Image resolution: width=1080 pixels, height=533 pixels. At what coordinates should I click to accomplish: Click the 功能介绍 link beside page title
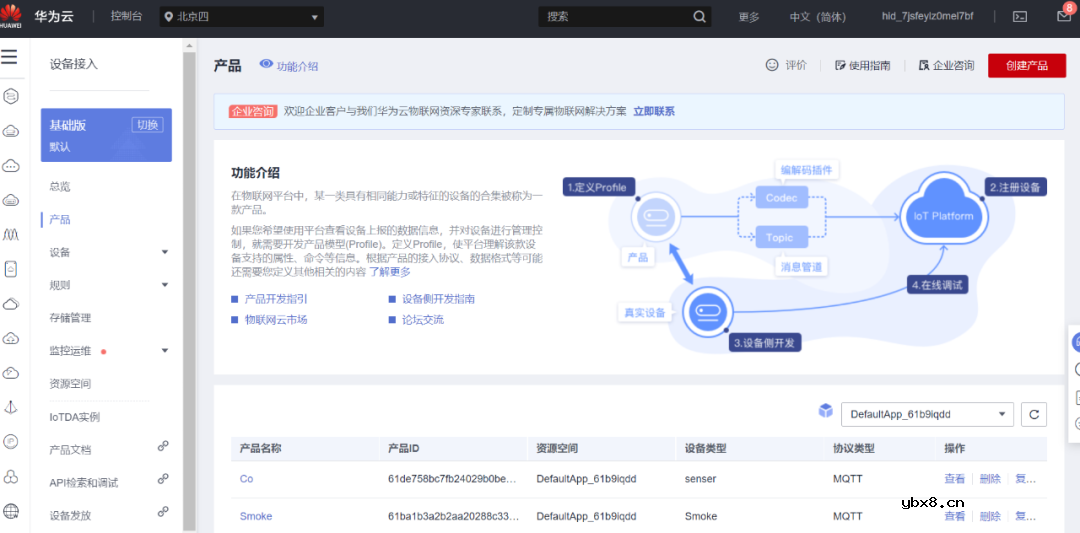(x=297, y=66)
